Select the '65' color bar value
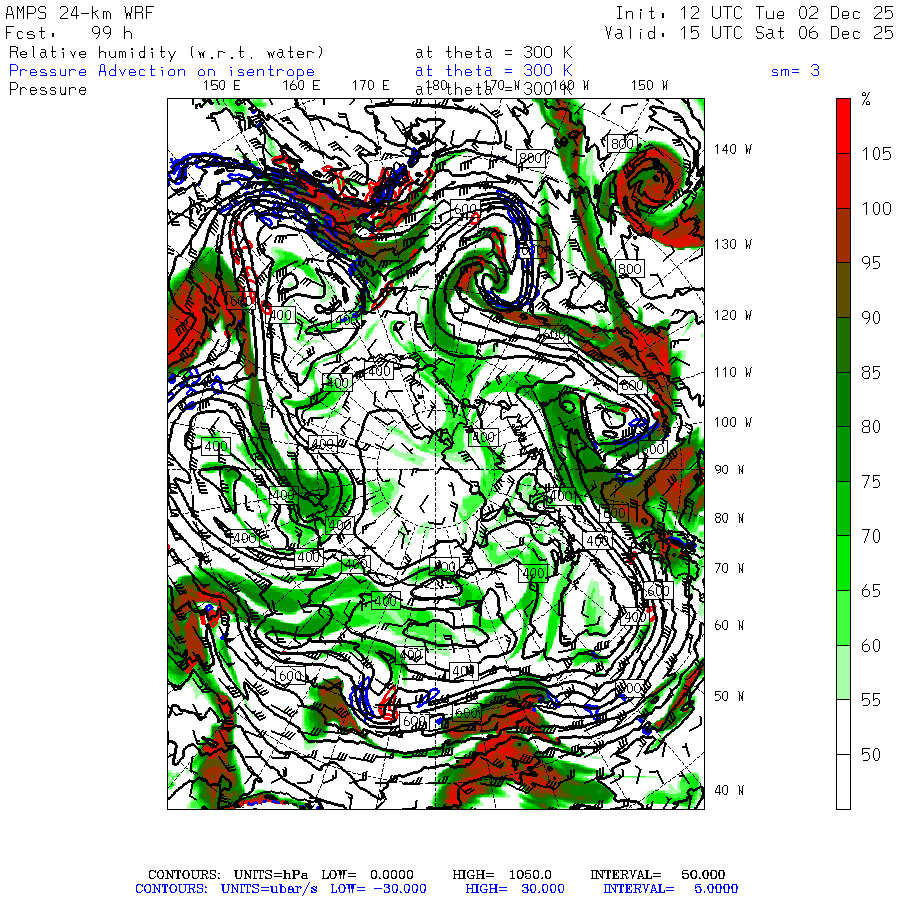The image size is (900, 900). tap(871, 591)
